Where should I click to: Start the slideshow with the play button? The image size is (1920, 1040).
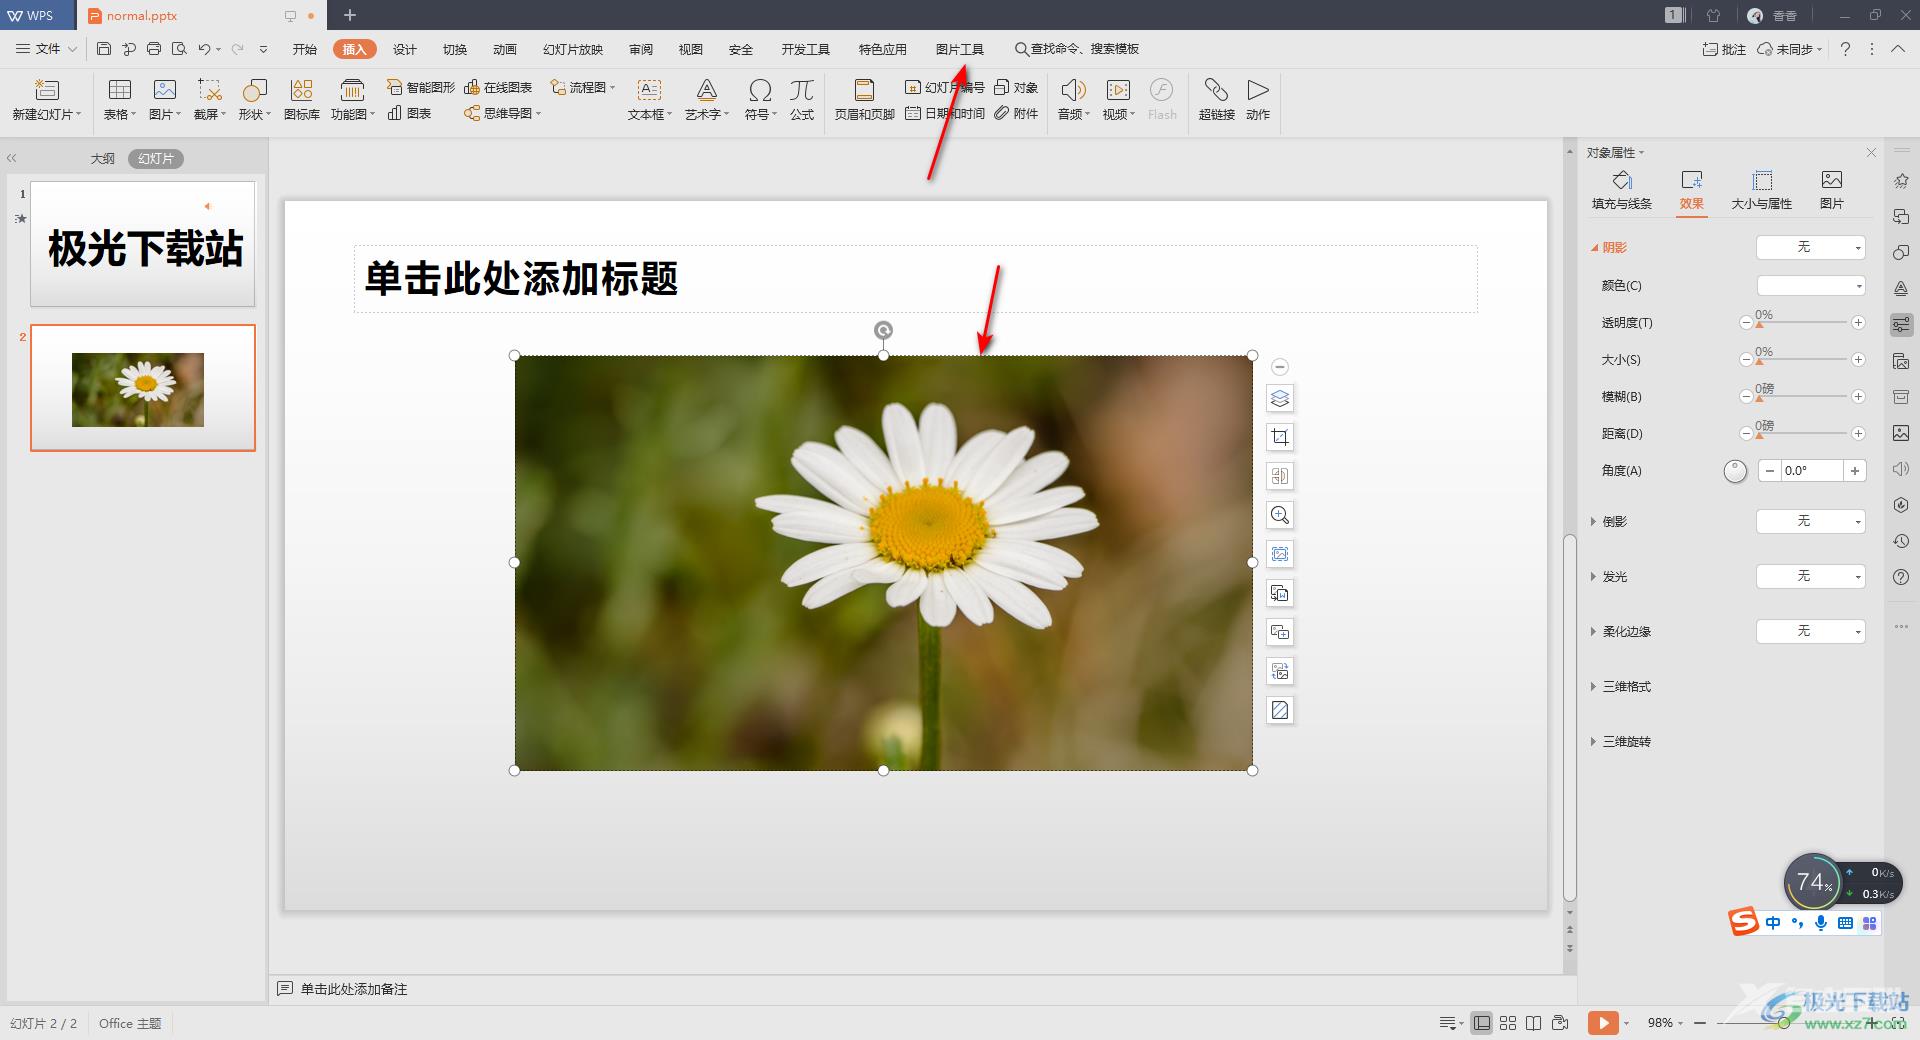point(1602,1023)
